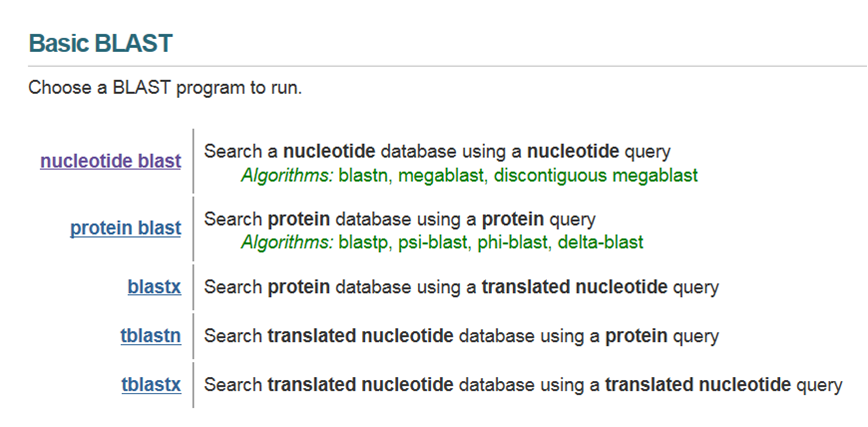Launch the tblastx program link

tap(151, 384)
